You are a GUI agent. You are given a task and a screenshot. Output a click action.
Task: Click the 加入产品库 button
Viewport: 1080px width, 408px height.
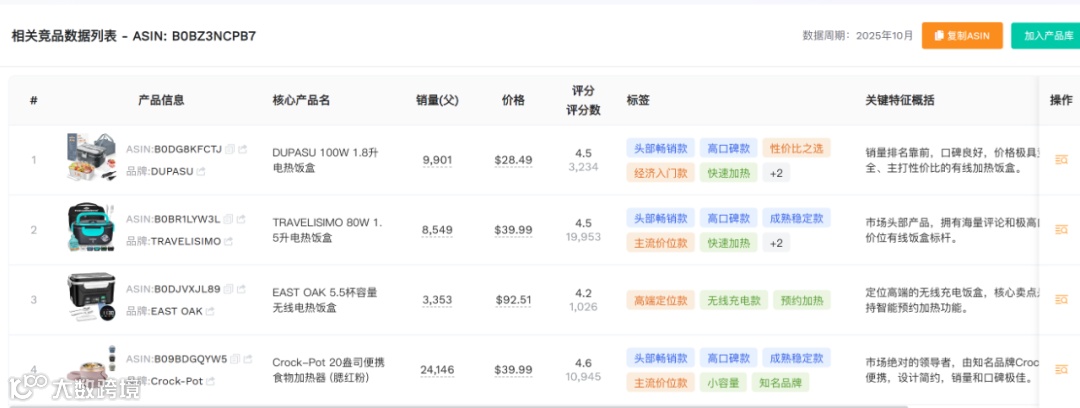[x=1045, y=36]
